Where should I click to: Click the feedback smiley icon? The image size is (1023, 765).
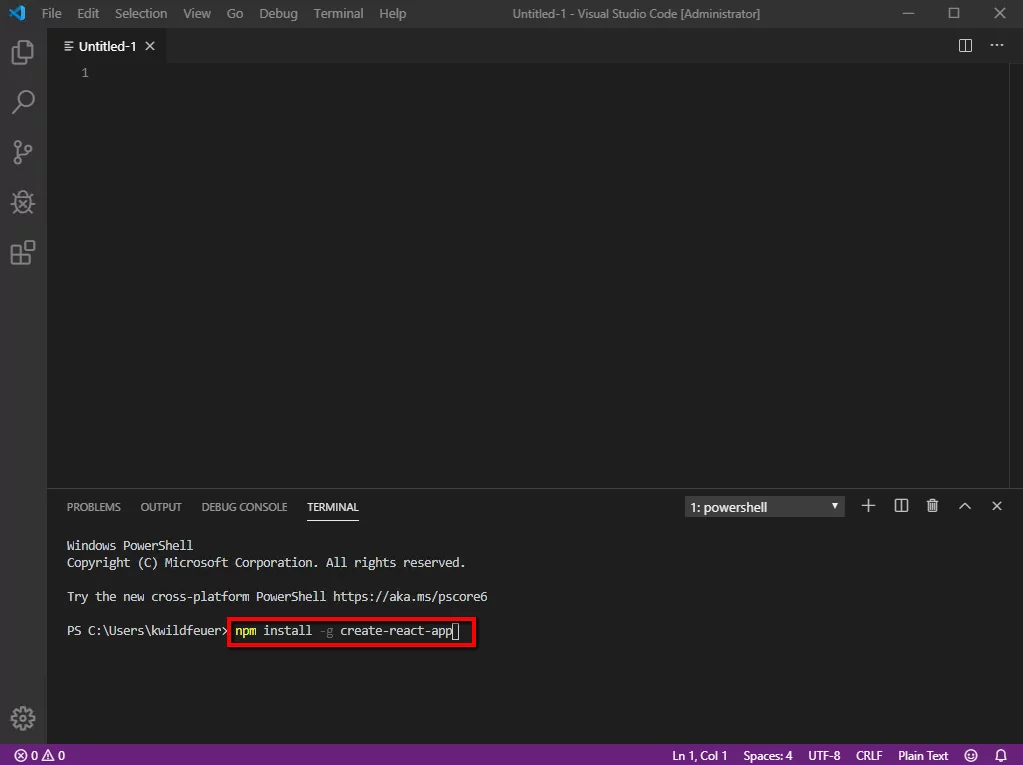coord(971,755)
